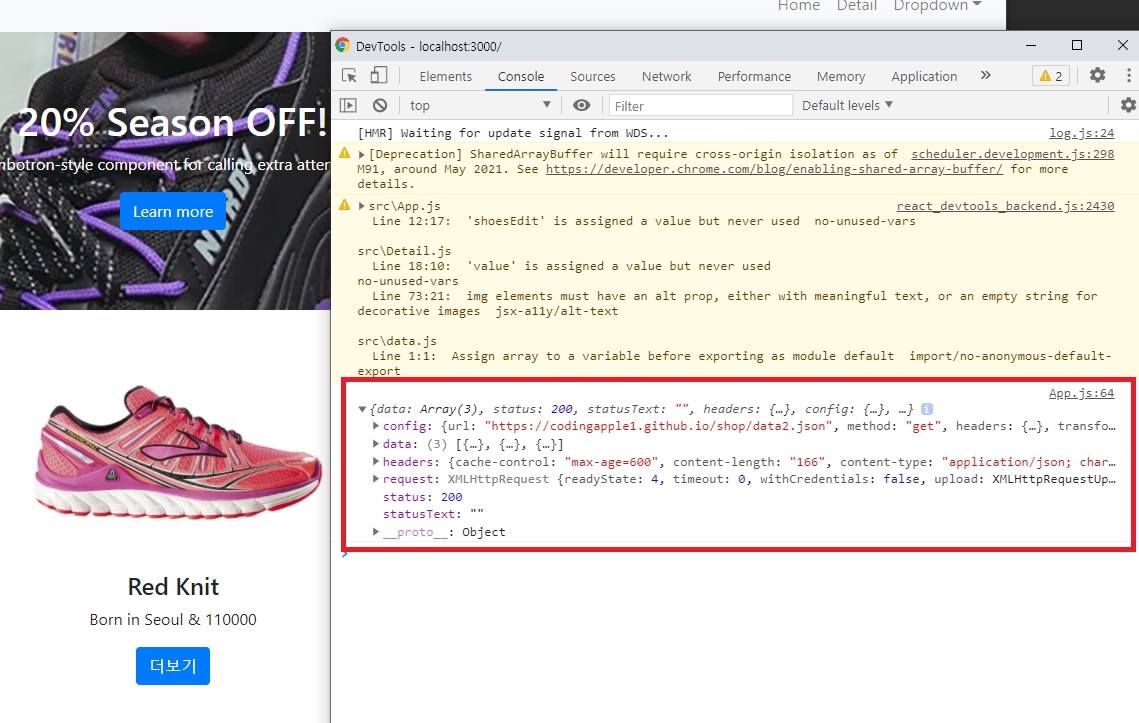Click the Detail link in the page navbar
Viewport: 1139px width, 723px height.
856,6
